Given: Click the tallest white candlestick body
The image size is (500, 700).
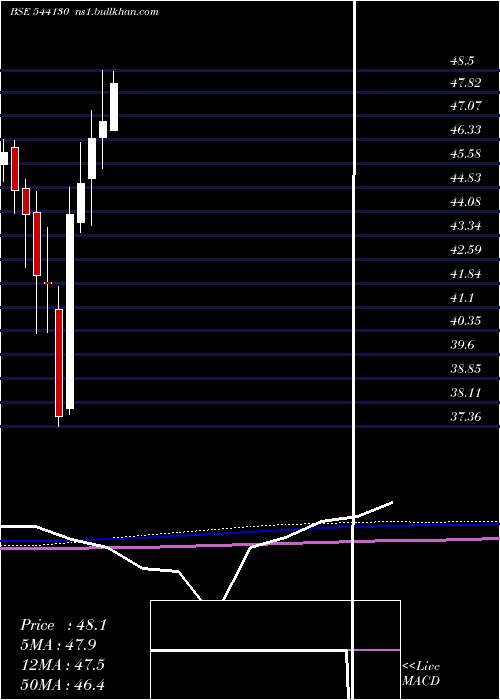Looking at the screenshot, I should pos(70,312).
